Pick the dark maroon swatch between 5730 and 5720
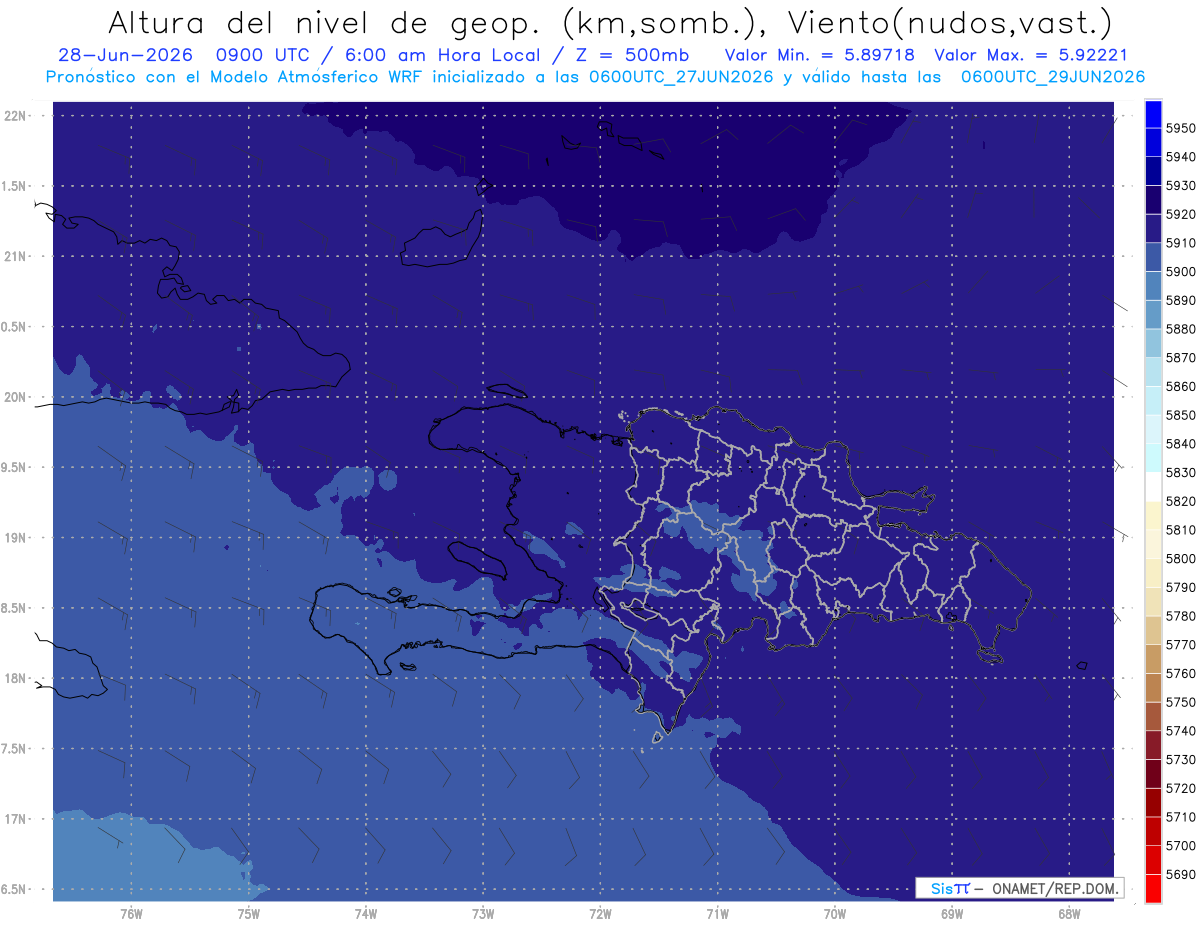The image size is (1200, 927). tap(1153, 773)
